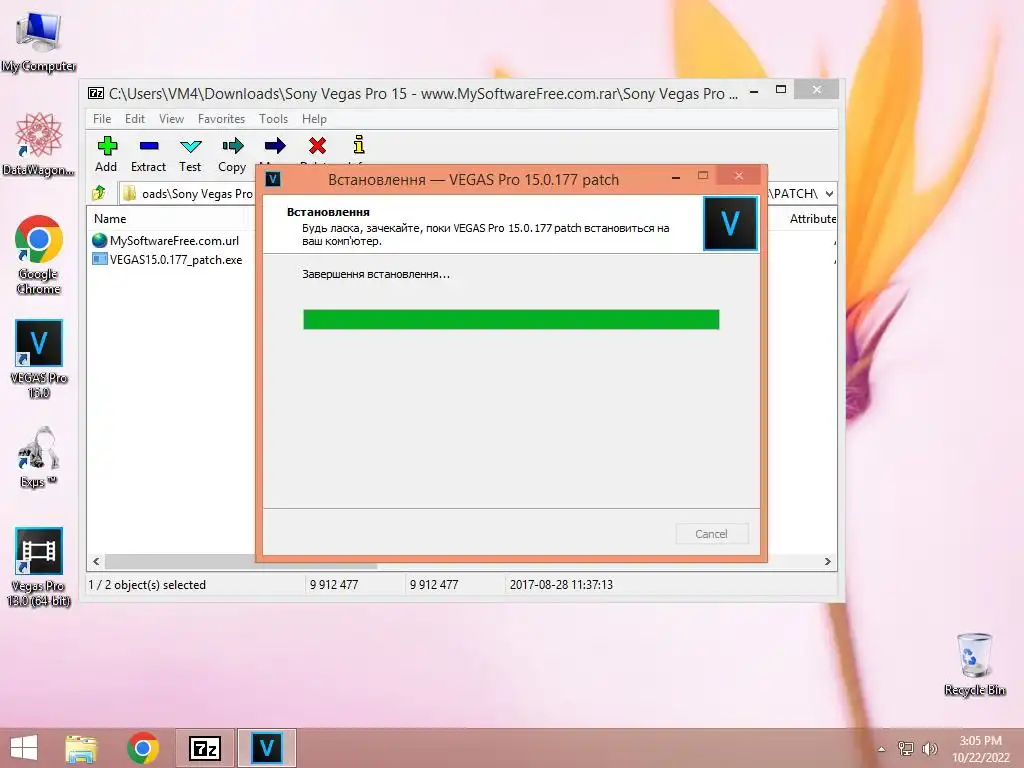Click the network tray icon

coord(905,749)
